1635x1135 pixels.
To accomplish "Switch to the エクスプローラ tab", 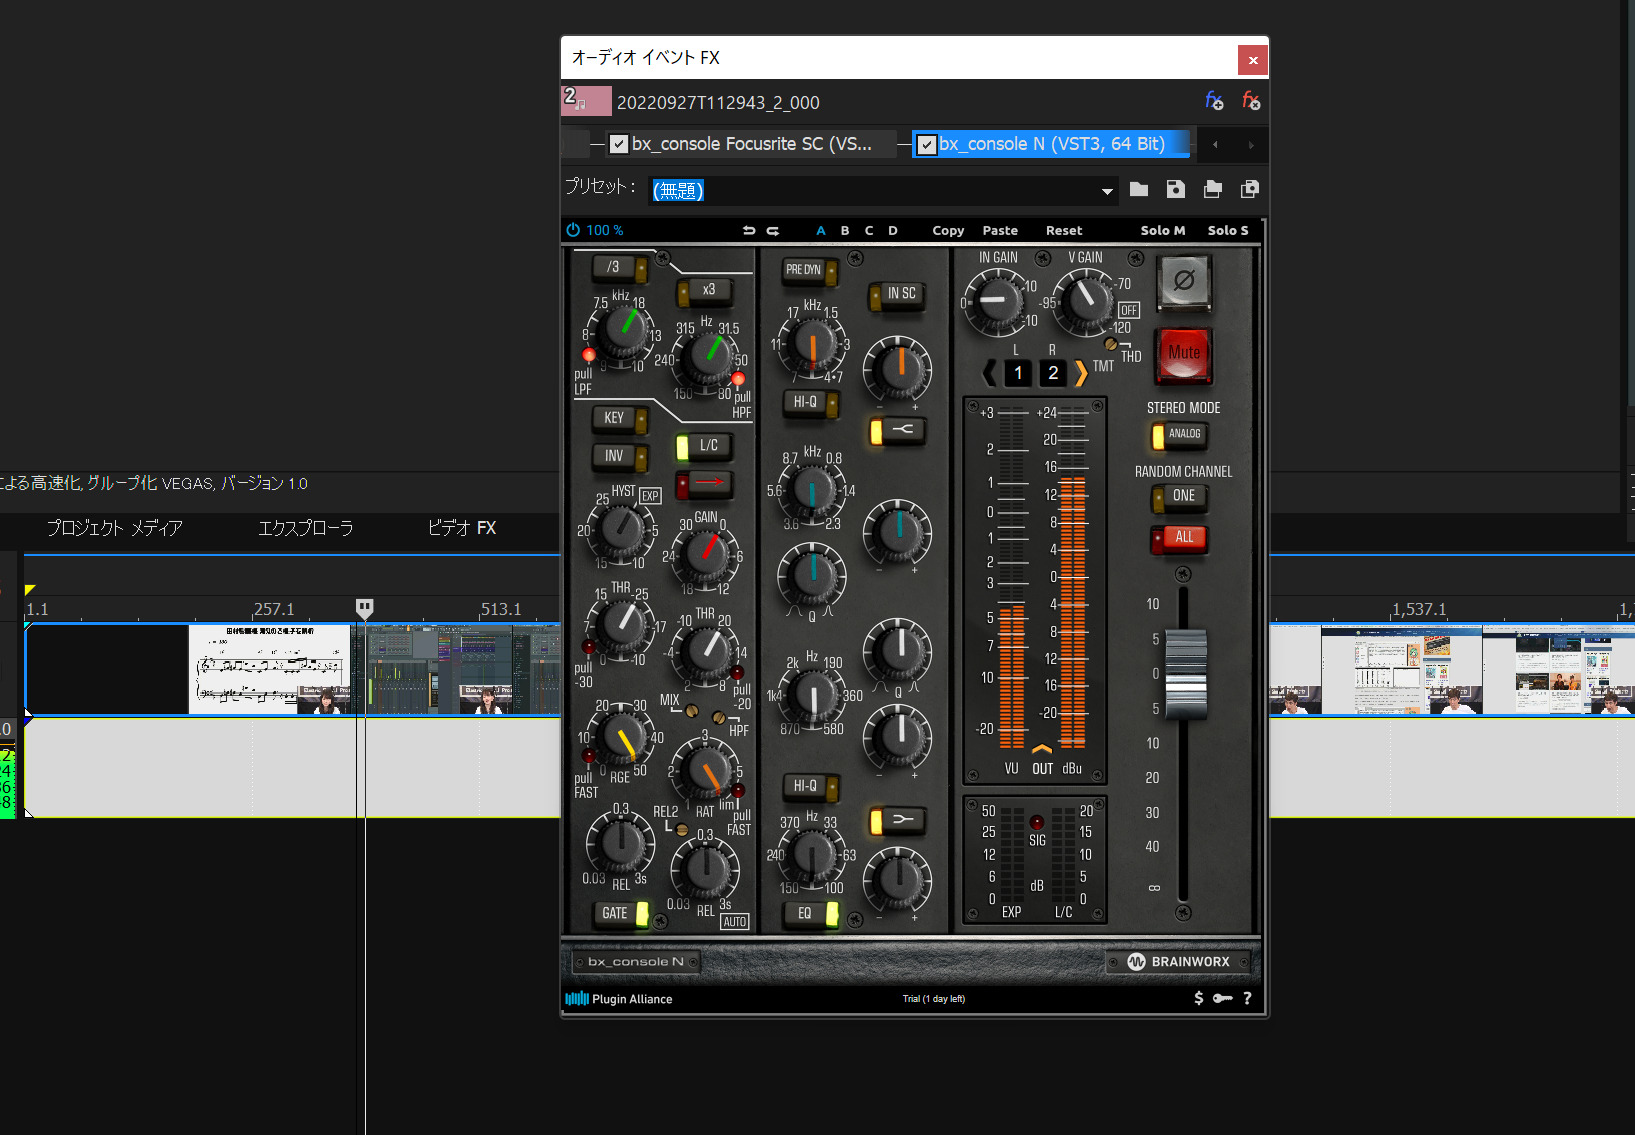I will [306, 527].
